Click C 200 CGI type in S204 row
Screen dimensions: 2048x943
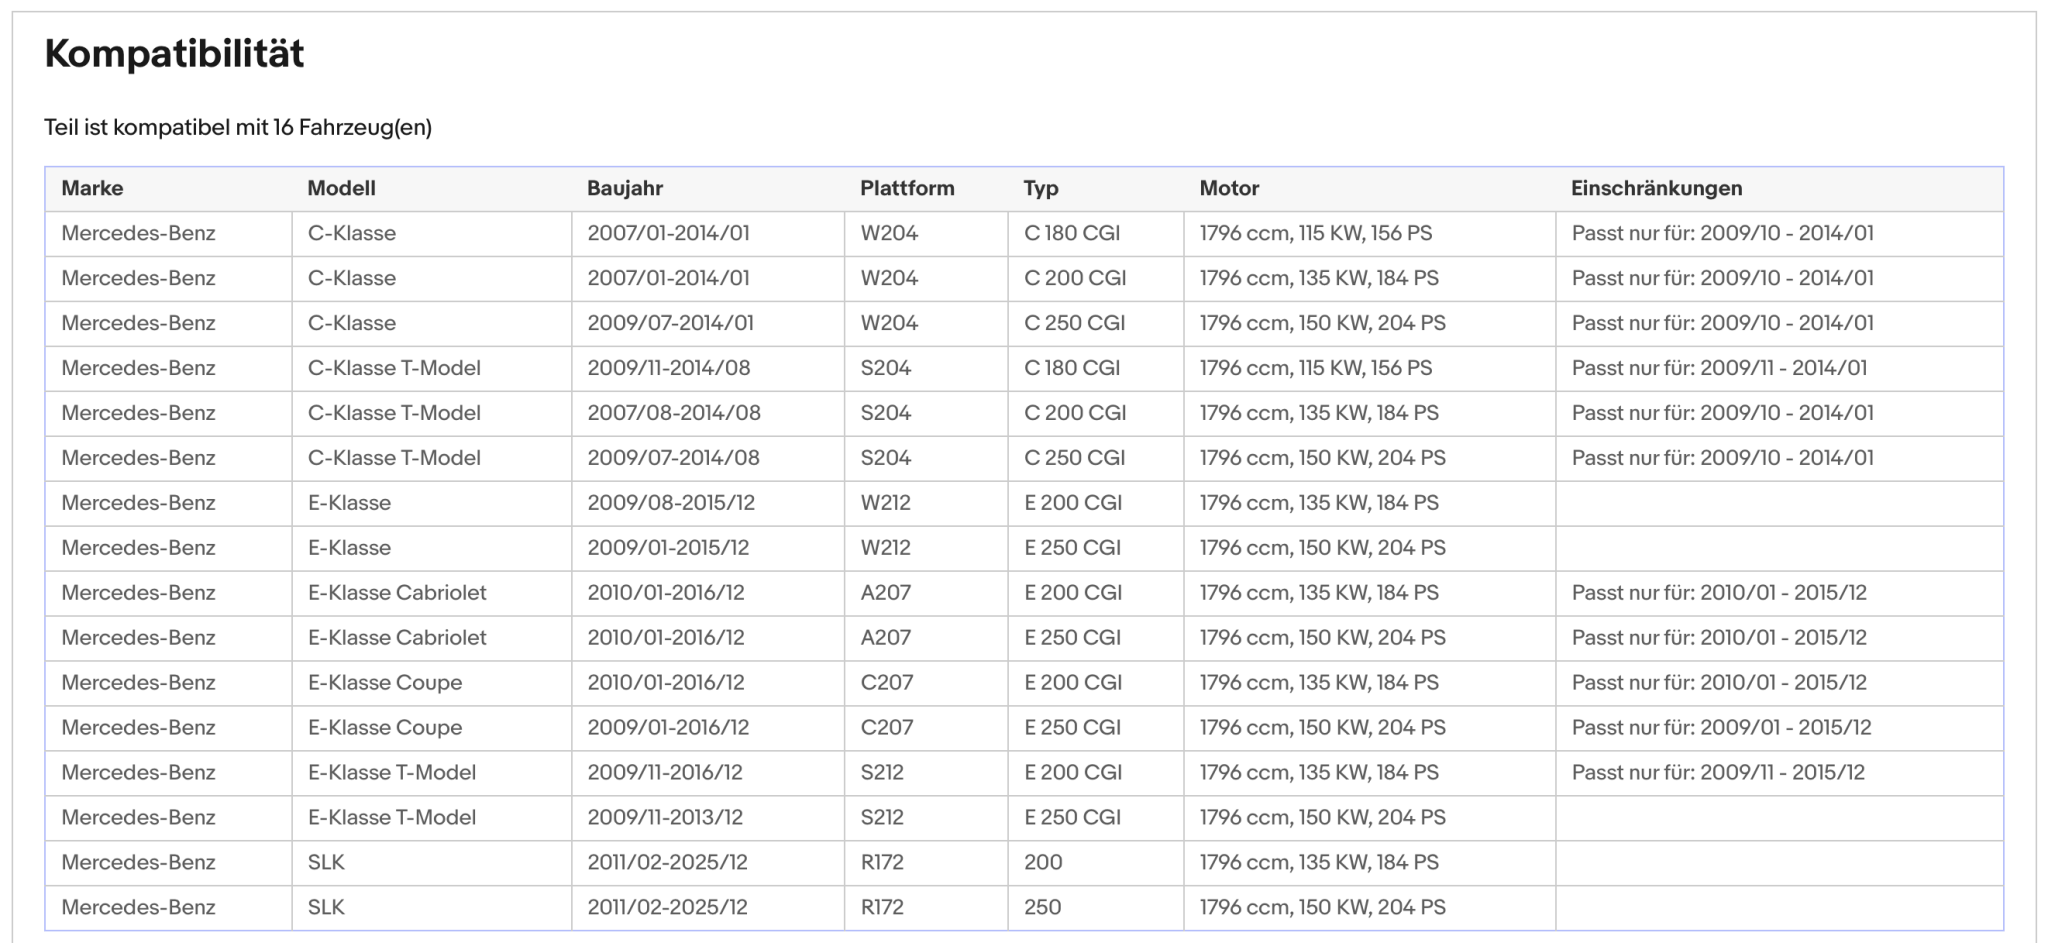point(1075,413)
